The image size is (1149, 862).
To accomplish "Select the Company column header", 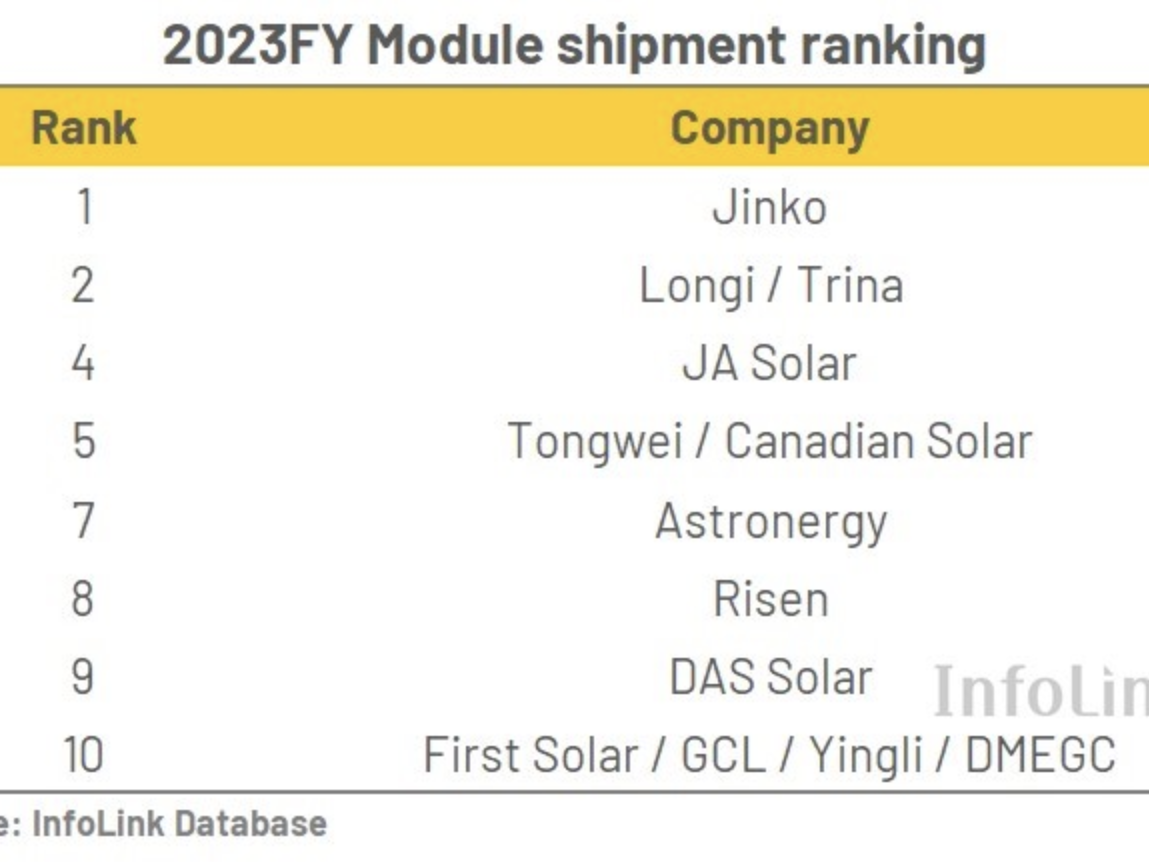I will (769, 128).
